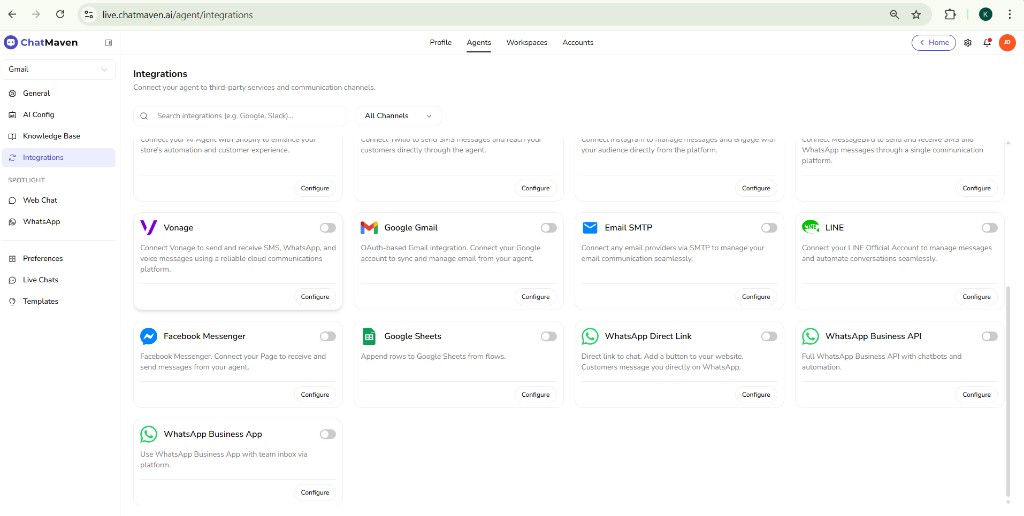Open Knowledge Base in the sidebar
Screen dimensions: 1024x516
pyautogui.click(x=59, y=137)
